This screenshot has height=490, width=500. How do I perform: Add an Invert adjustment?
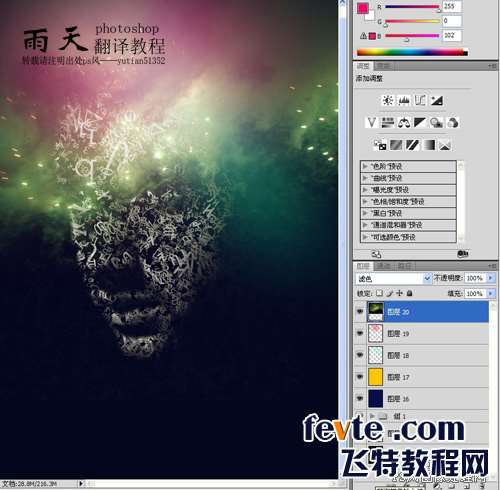[380, 145]
